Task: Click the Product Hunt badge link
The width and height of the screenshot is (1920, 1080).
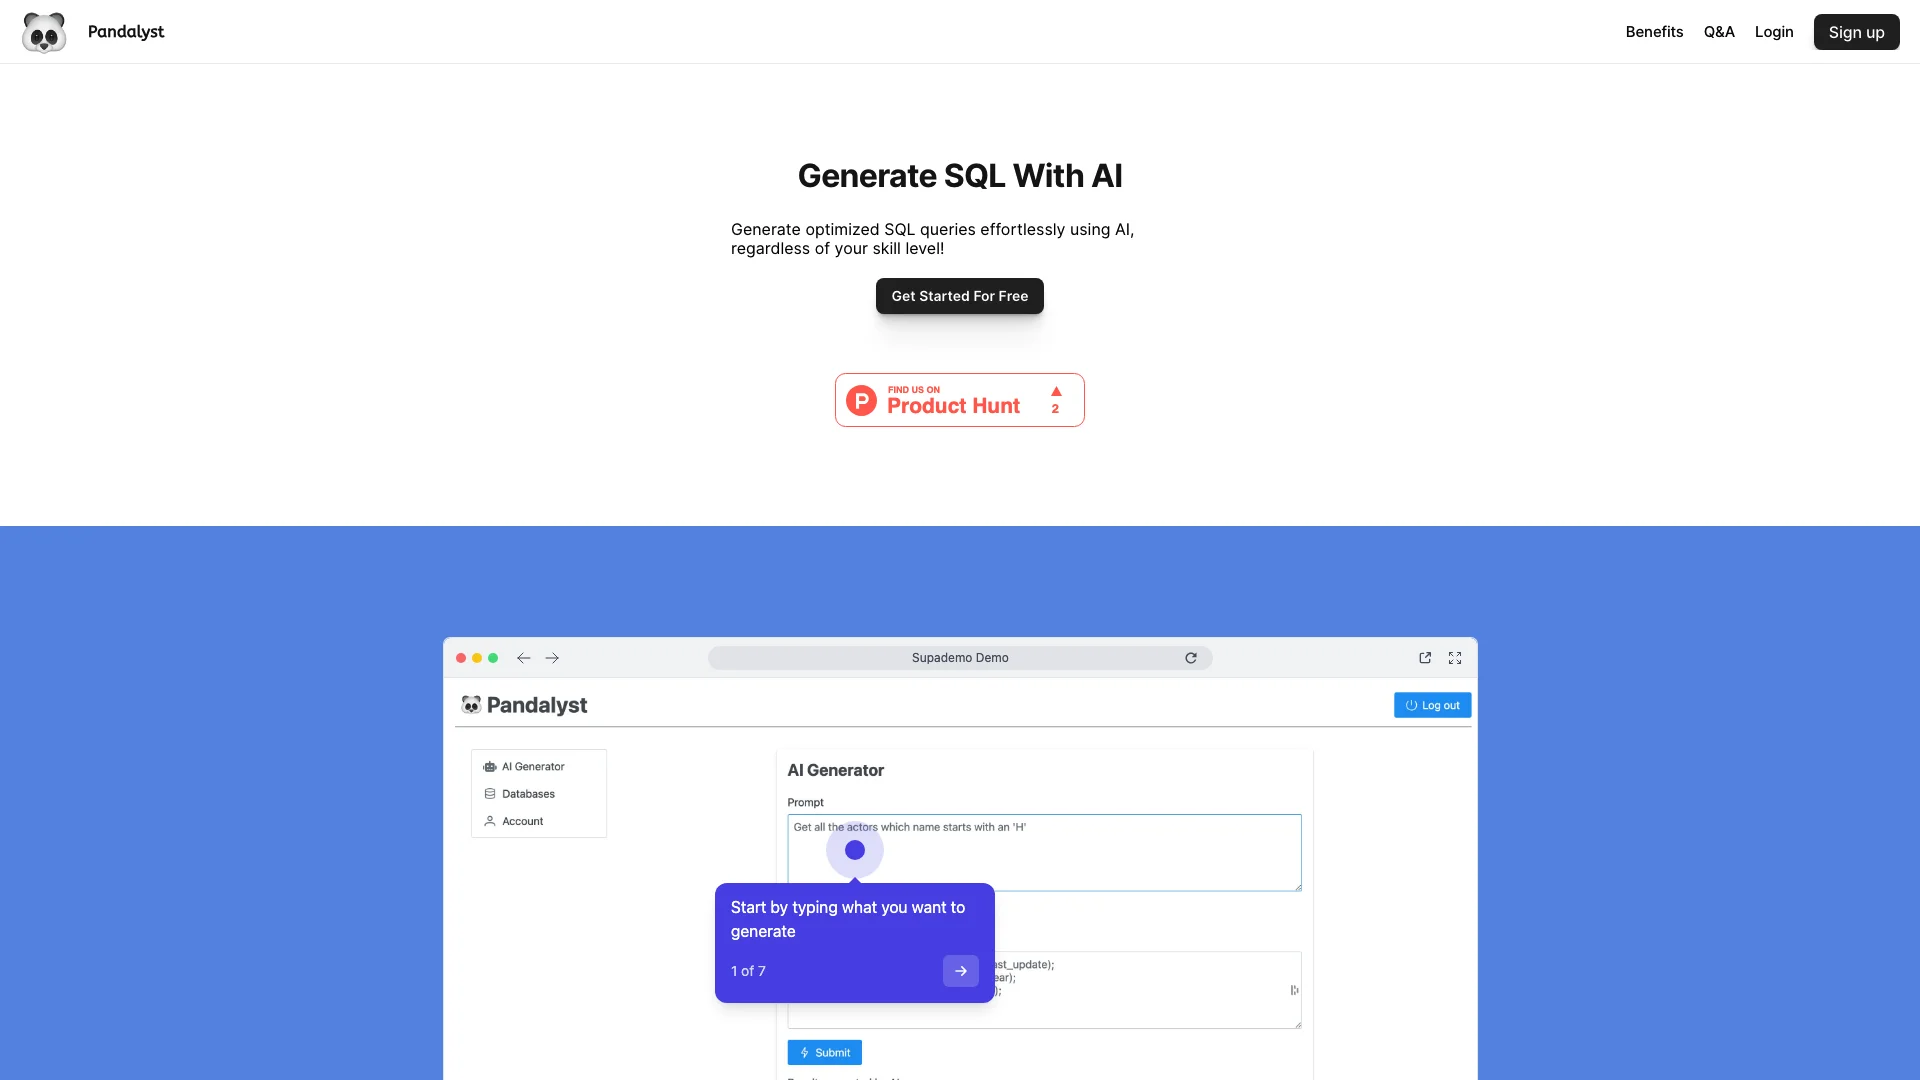Action: 959,400
